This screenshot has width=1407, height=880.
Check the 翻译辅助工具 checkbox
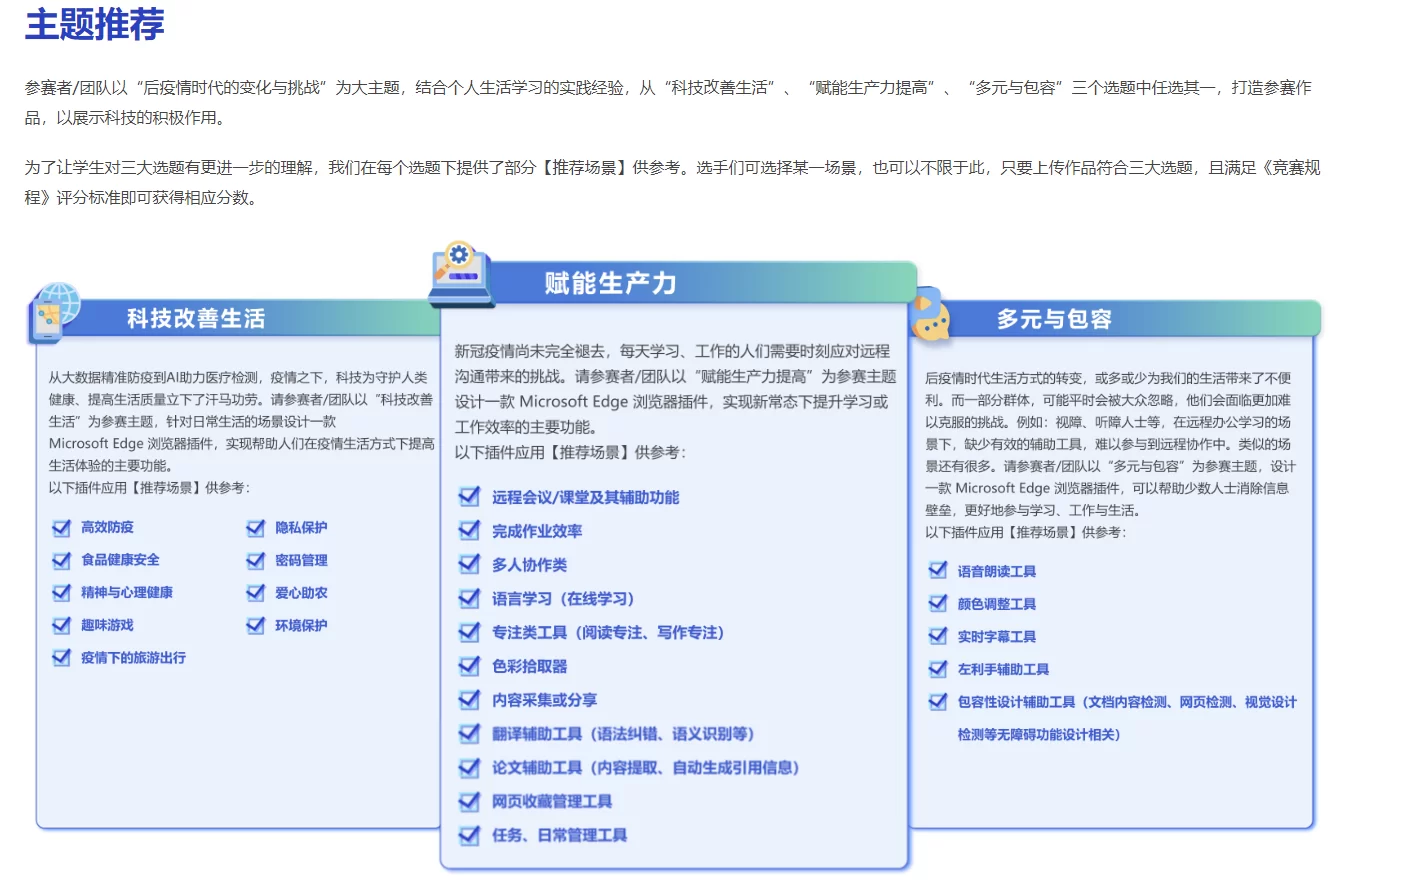click(x=469, y=733)
